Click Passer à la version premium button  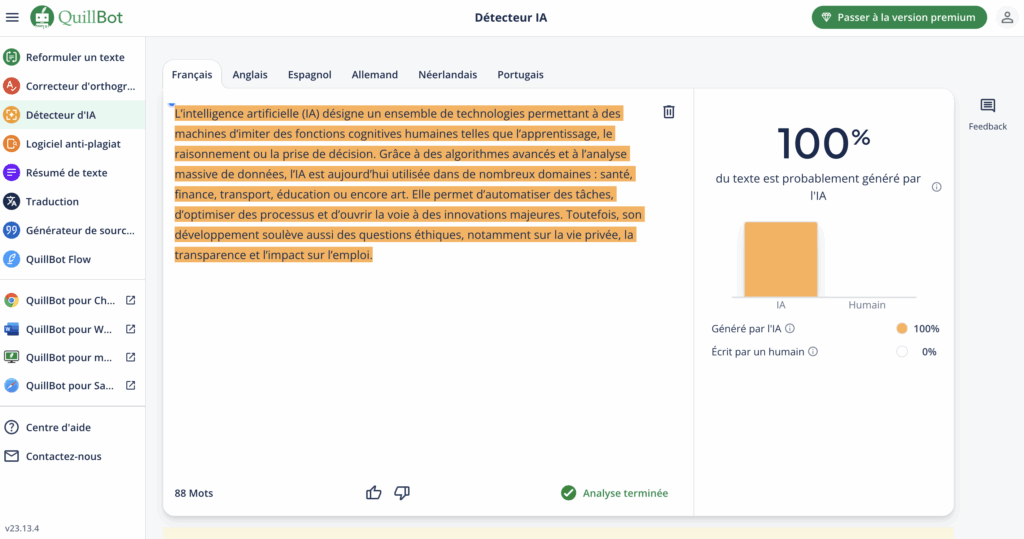coord(899,17)
